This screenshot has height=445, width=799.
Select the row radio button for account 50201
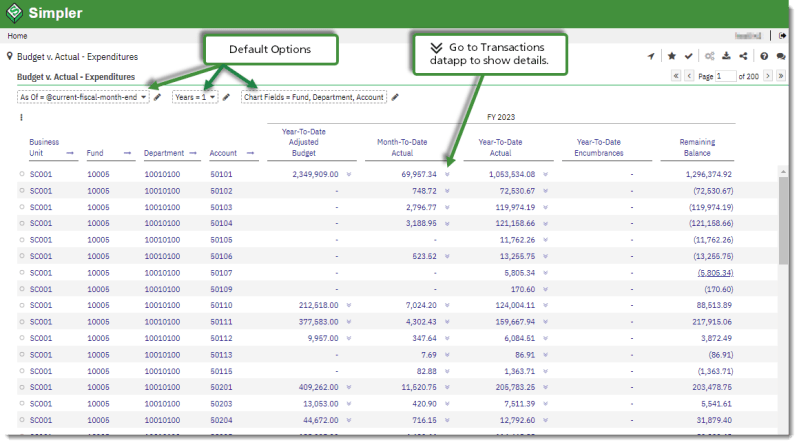click(22, 387)
